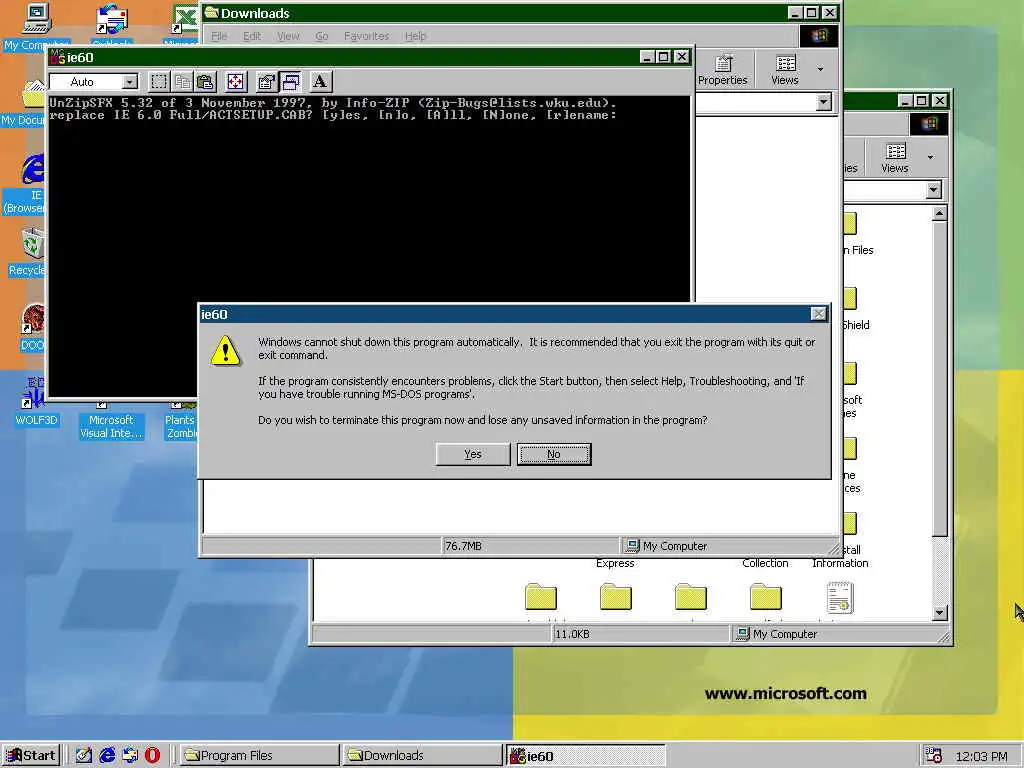Viewport: 1024px width, 768px height.
Task: Click vertical scrollbar track in Program Files window
Action: pyautogui.click(x=939, y=571)
